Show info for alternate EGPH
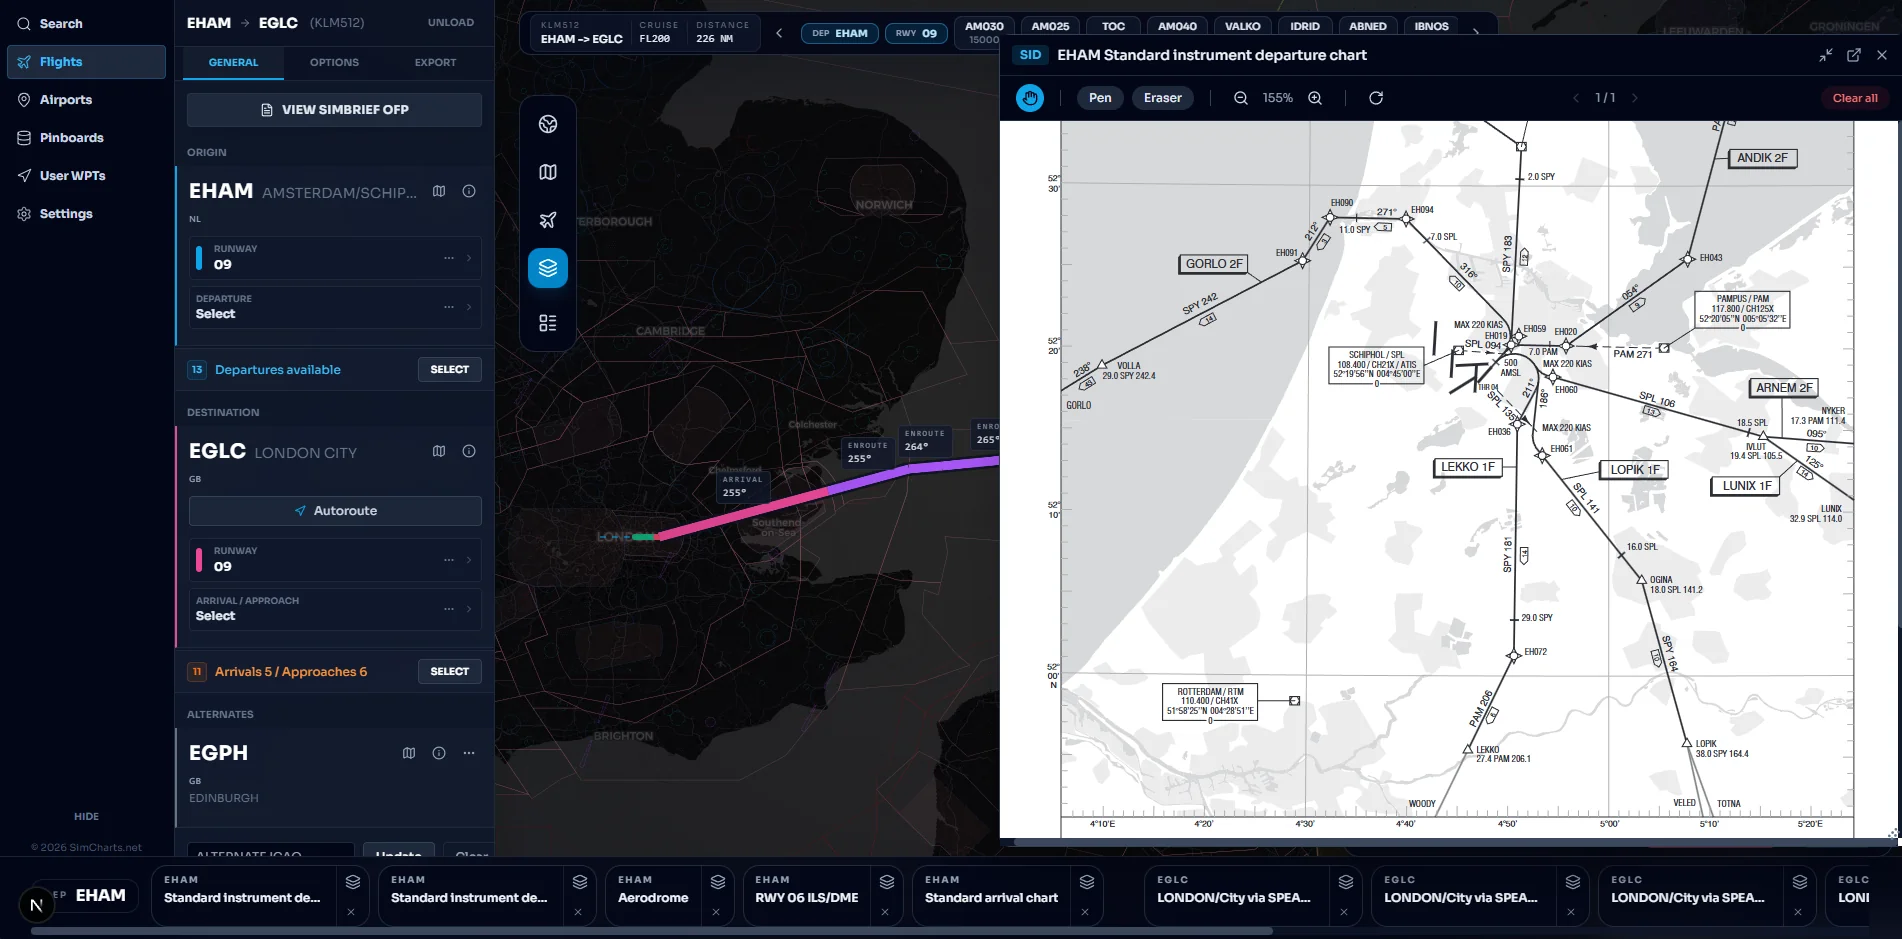Viewport: 1902px width, 939px height. pos(439,753)
